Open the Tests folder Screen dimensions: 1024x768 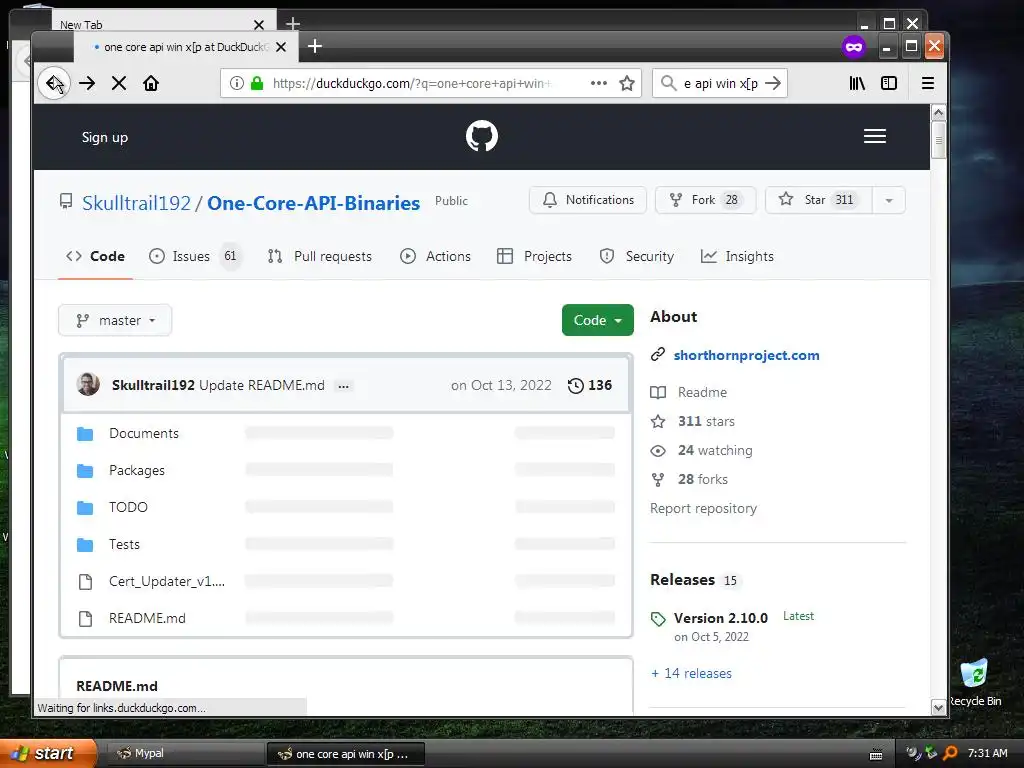(x=124, y=544)
